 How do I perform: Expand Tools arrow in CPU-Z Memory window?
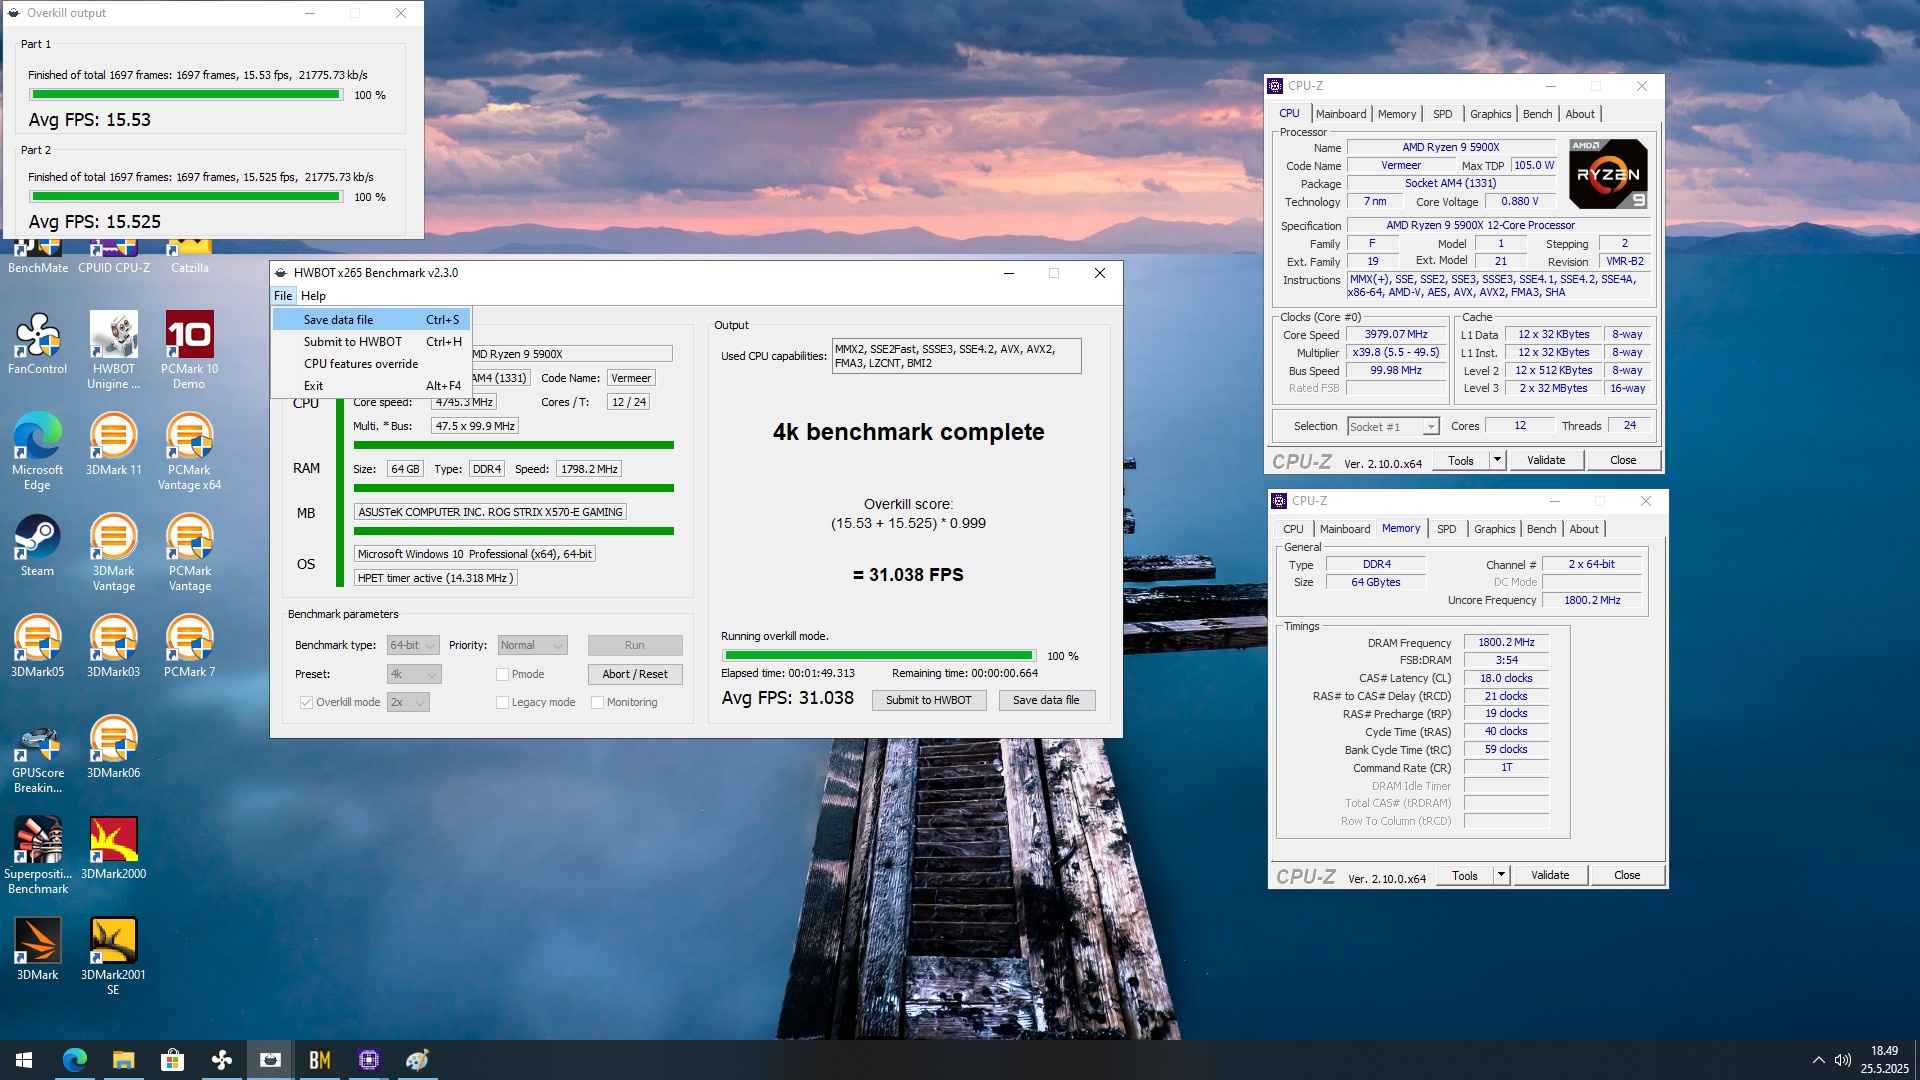click(x=1501, y=875)
